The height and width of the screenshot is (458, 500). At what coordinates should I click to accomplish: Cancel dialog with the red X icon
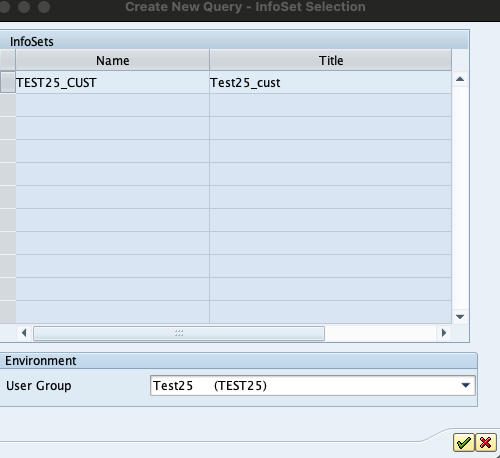click(486, 443)
